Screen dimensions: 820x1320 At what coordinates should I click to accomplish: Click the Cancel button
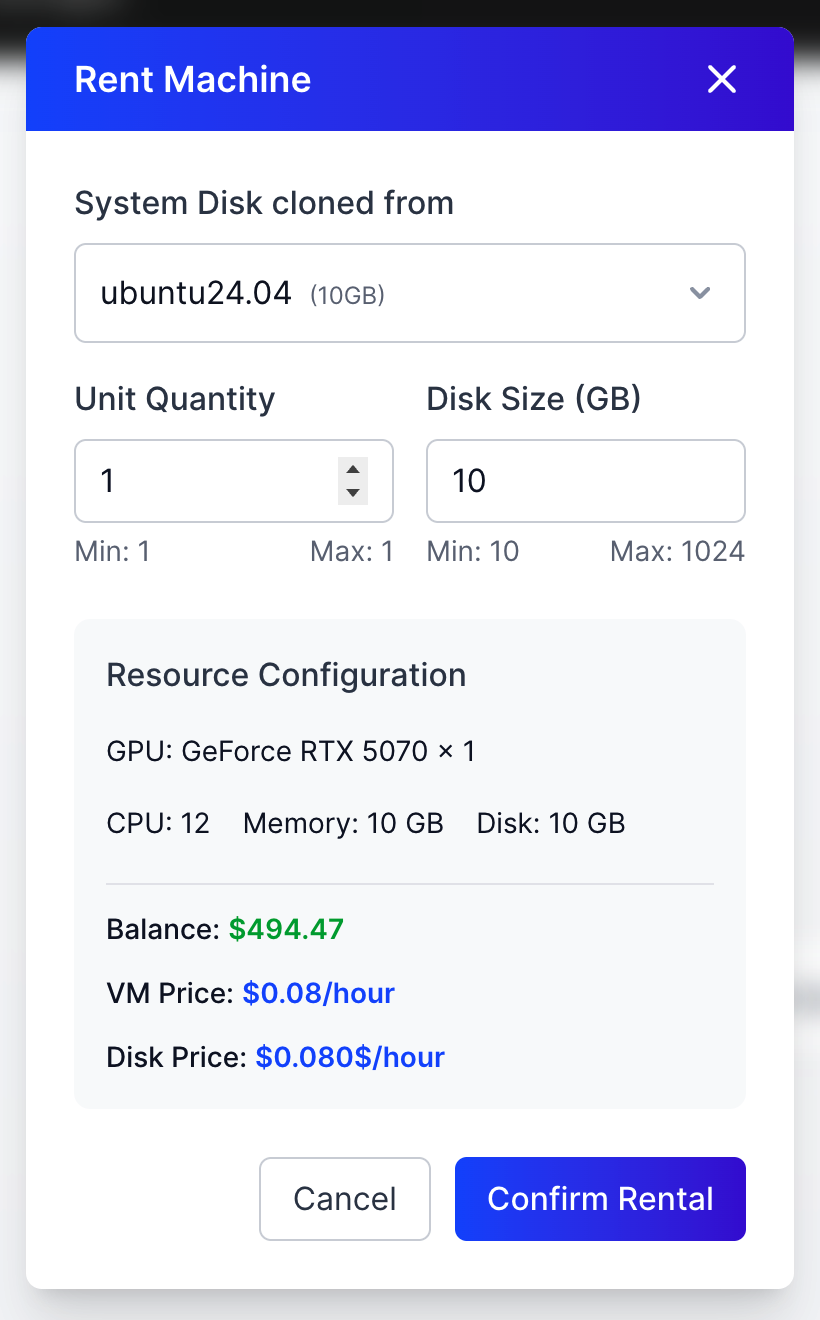click(x=344, y=1198)
